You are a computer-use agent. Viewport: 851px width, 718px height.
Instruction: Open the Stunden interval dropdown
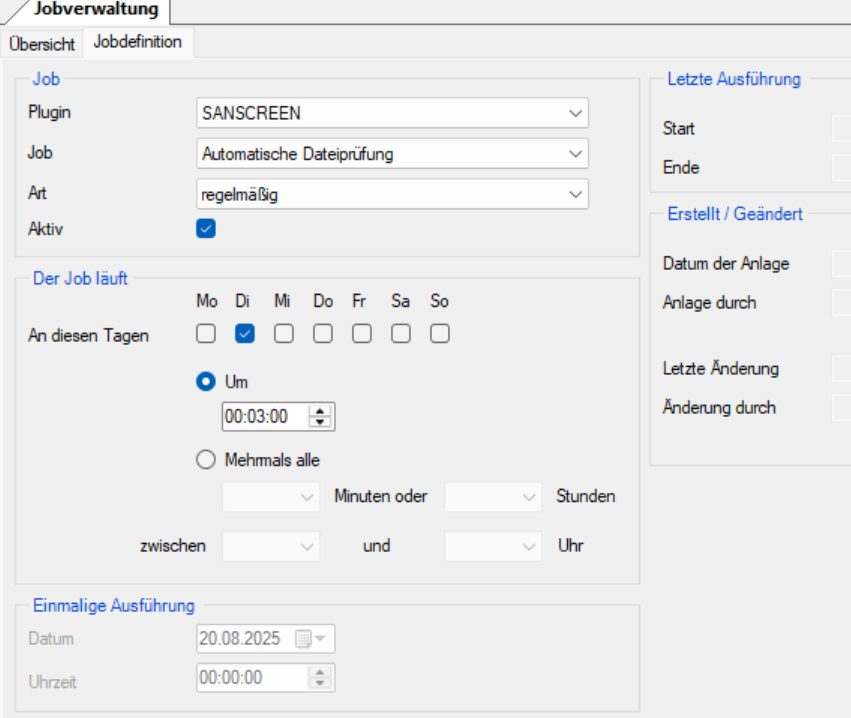point(493,496)
